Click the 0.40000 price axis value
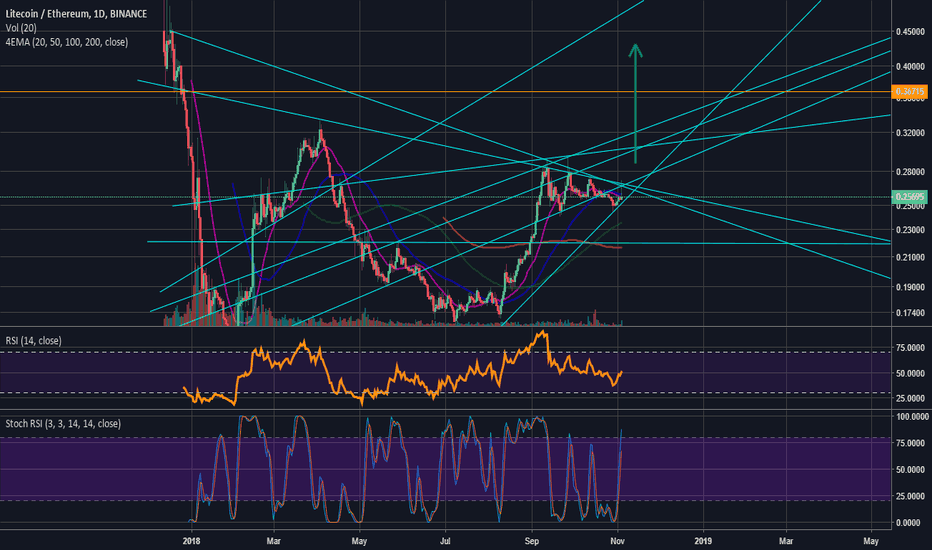932x550 pixels. click(x=910, y=67)
